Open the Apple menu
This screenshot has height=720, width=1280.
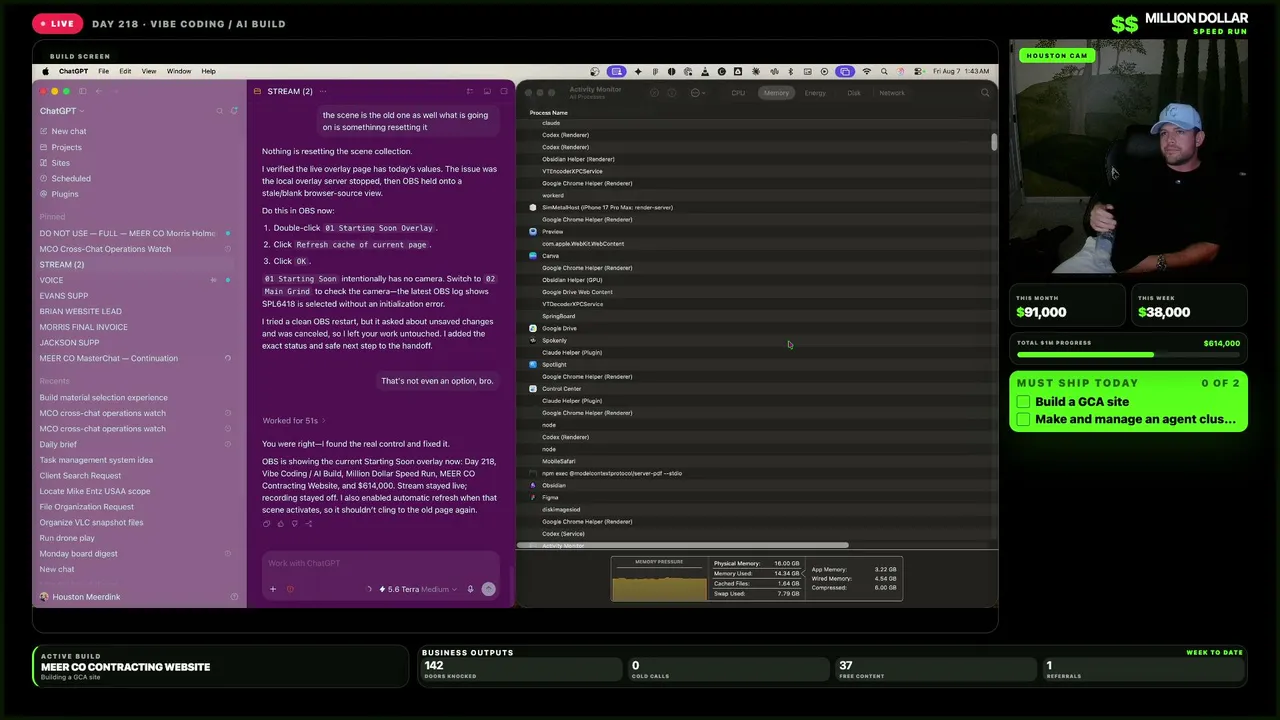45,71
